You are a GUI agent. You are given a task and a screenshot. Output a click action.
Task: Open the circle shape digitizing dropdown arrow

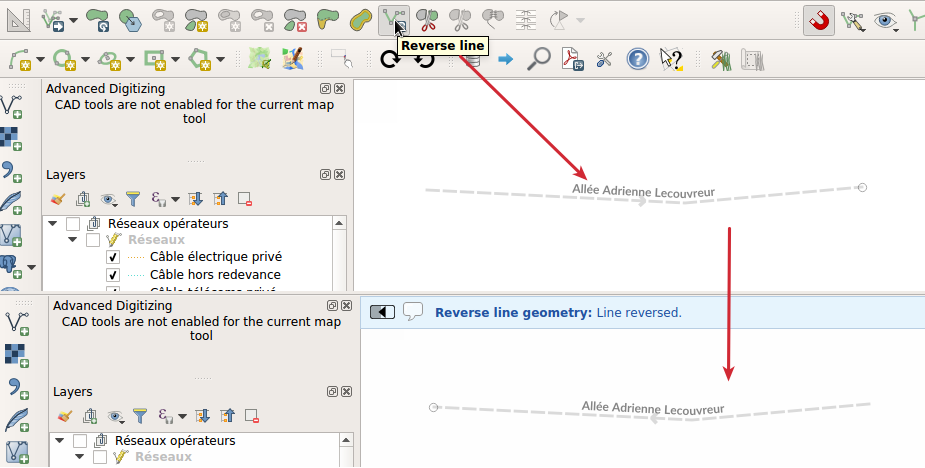86,60
